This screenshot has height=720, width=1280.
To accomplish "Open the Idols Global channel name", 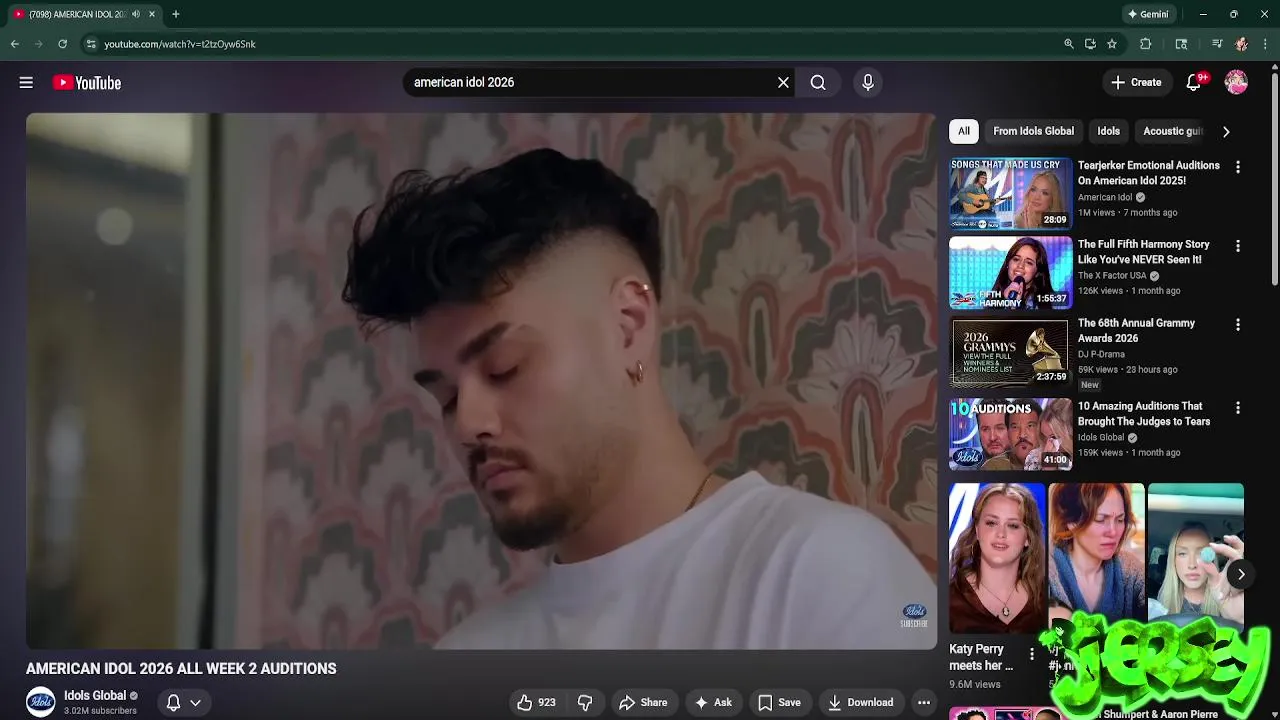I will [x=95, y=696].
